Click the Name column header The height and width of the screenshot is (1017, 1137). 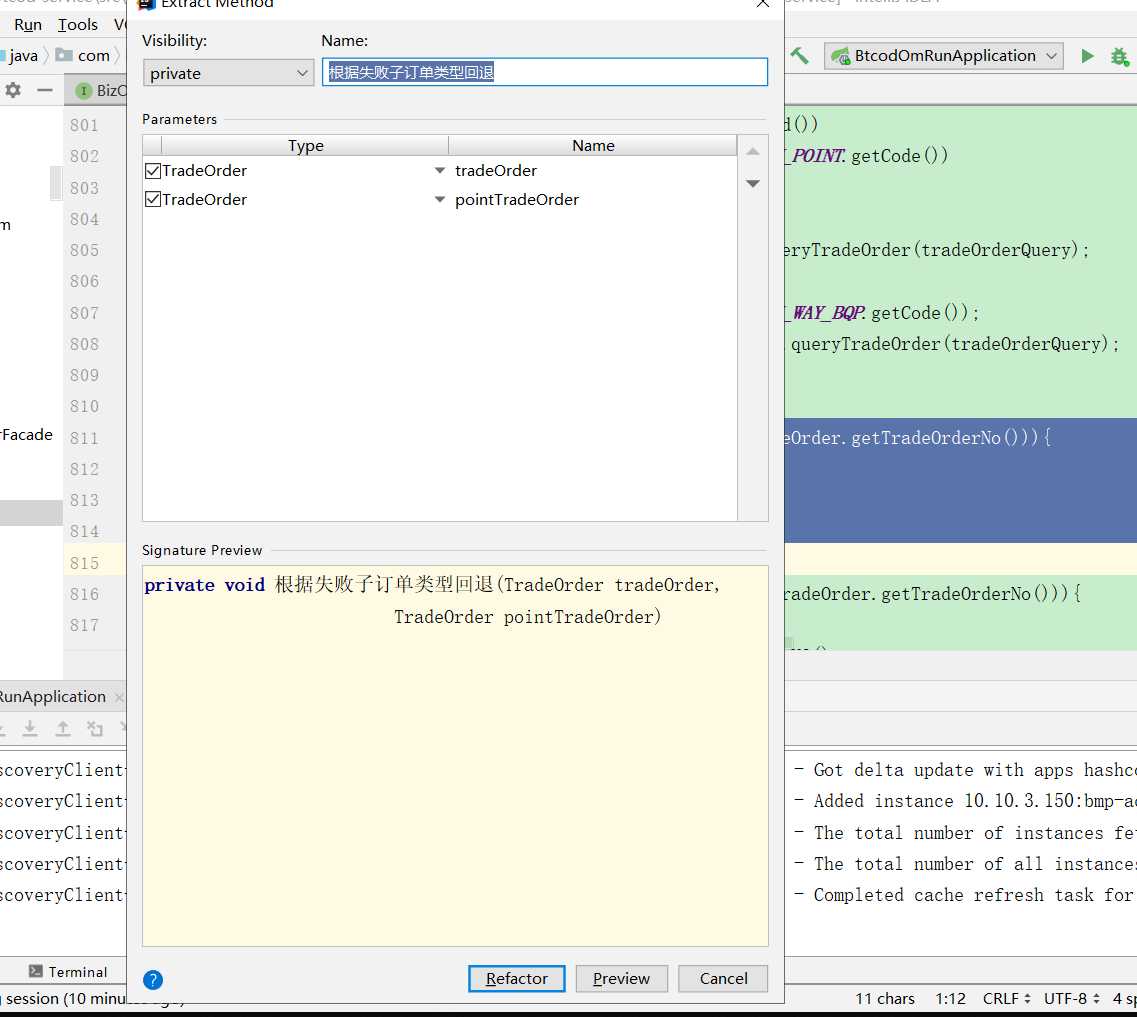click(x=593, y=145)
